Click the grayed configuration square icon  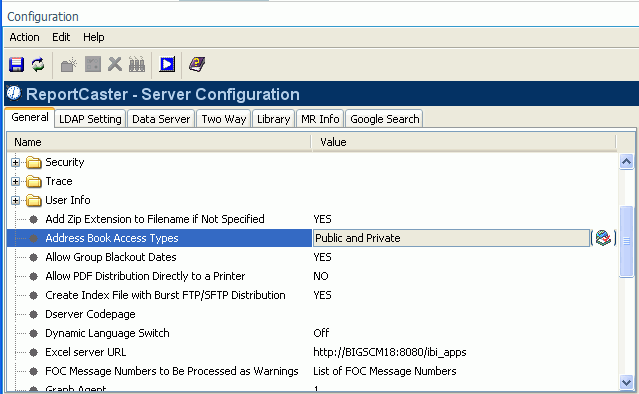tap(93, 64)
